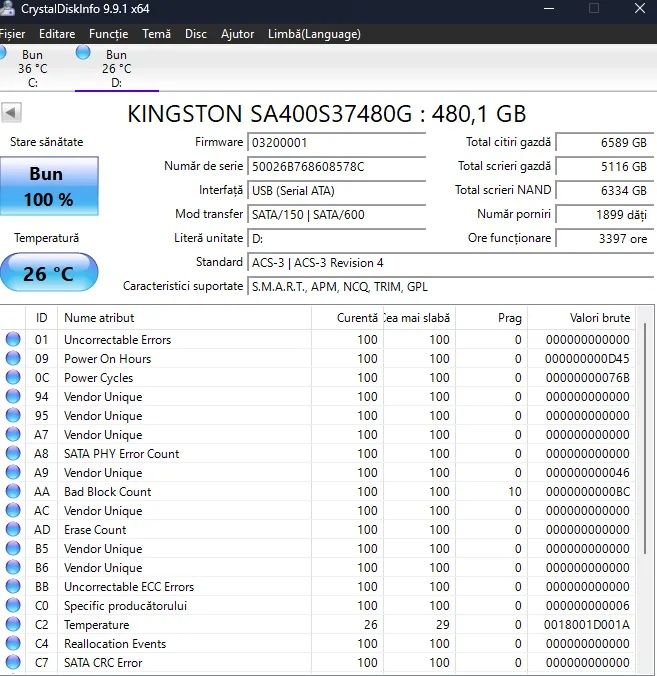Click Total scrieri gazdă value 5116 GB

click(604, 166)
